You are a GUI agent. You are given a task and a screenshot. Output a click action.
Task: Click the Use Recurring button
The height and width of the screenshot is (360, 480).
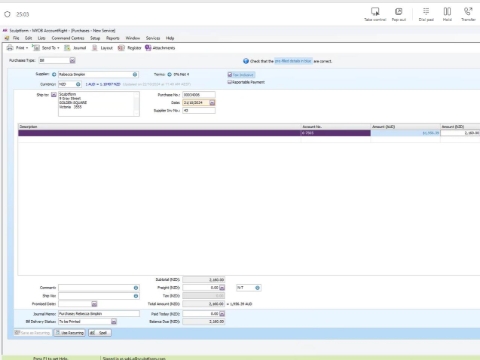click(x=70, y=333)
